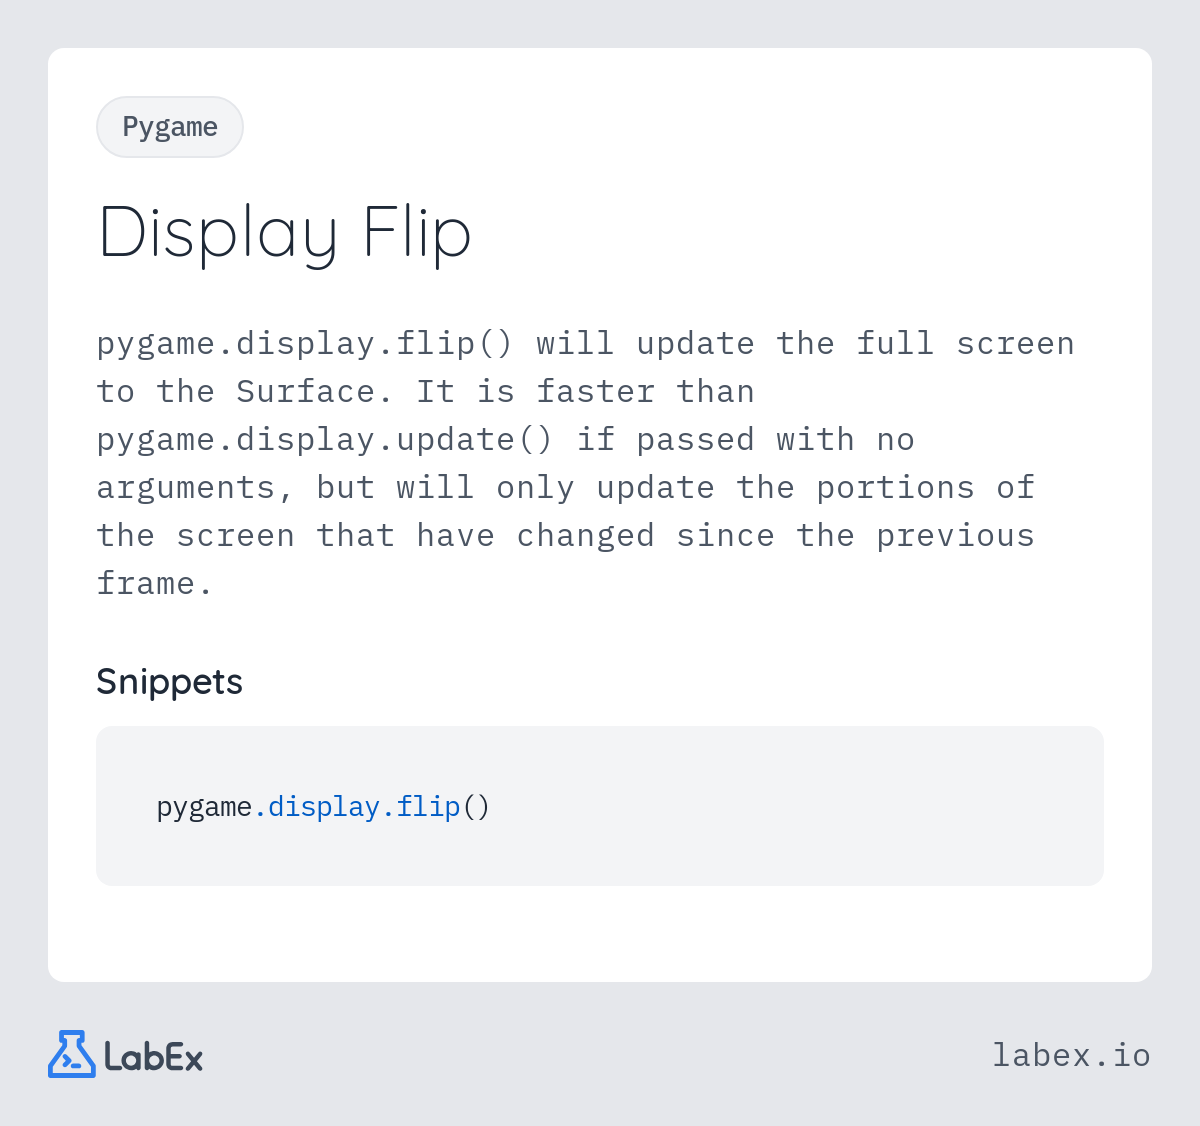Click the parentheses after flip in snippet
The image size is (1200, 1126).
(476, 806)
